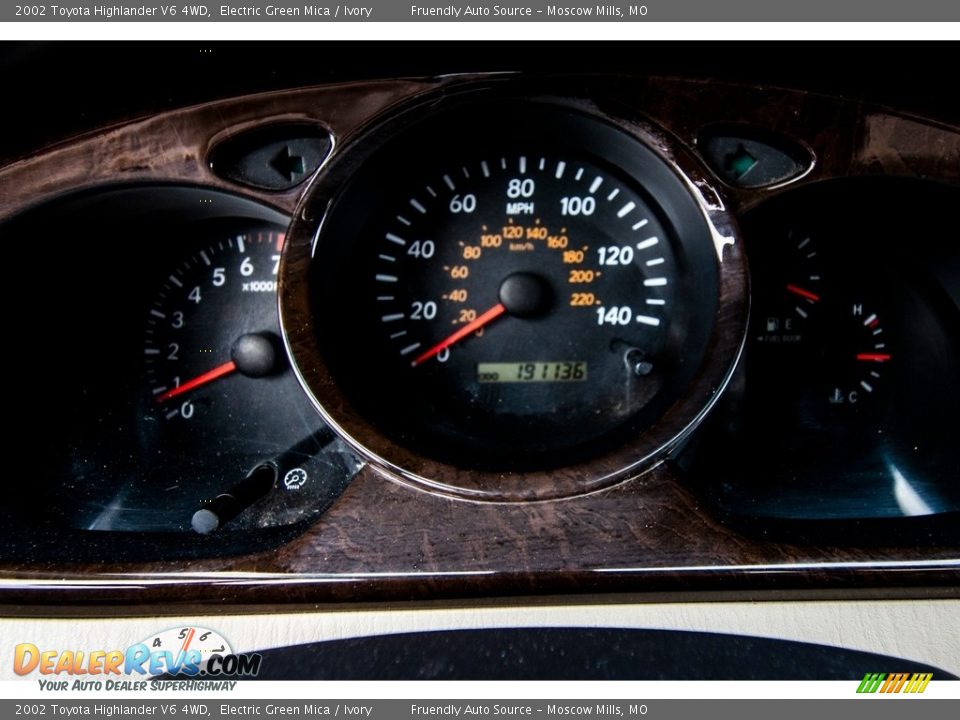Click the 5 on the tachometer
This screenshot has height=720, width=960.
[x=219, y=277]
